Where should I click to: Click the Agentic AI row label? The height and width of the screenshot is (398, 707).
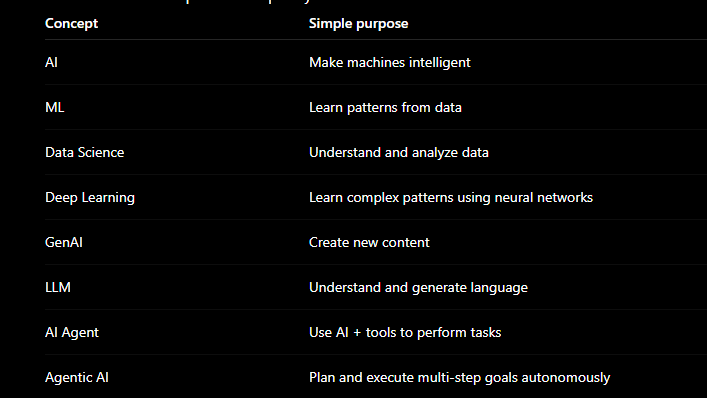point(77,378)
